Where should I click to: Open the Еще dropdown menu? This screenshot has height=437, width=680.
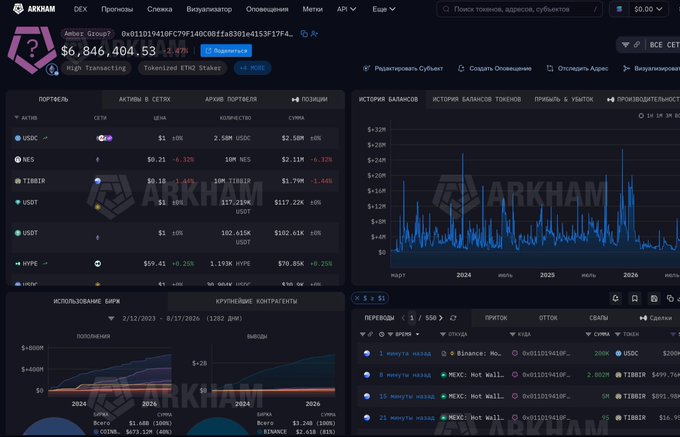coord(384,9)
